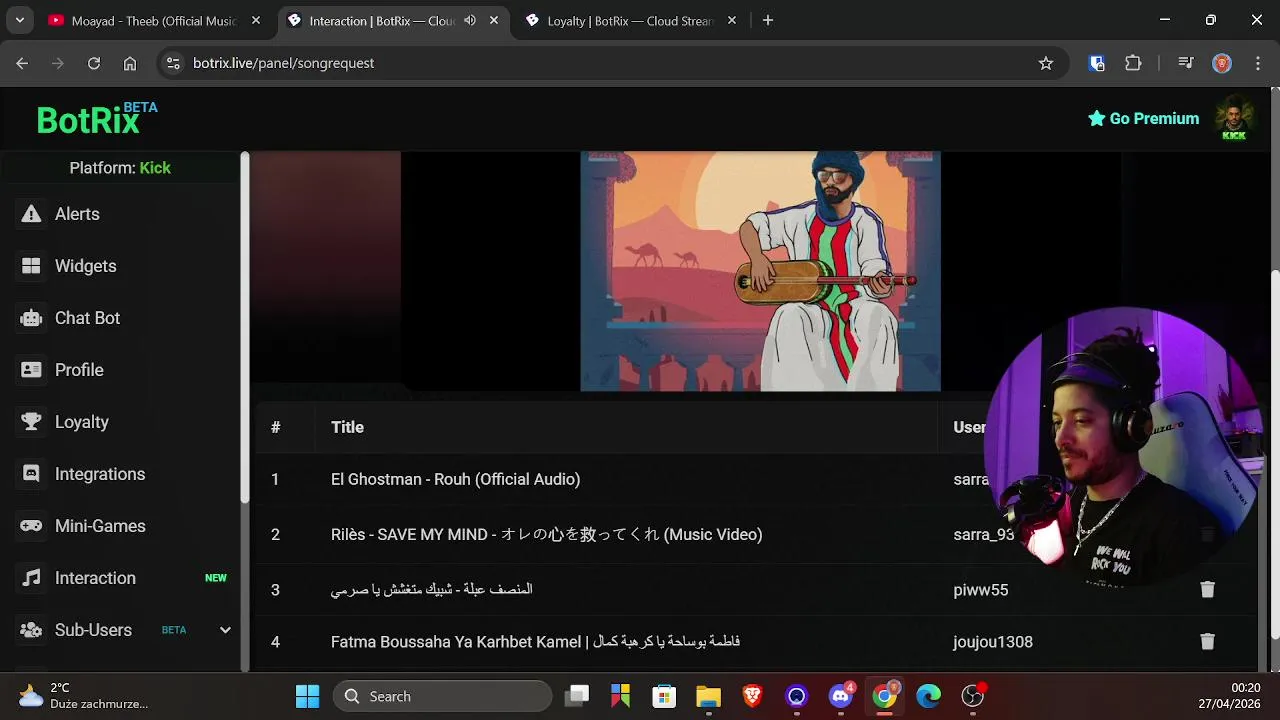
Task: Open a new browser tab
Action: pyautogui.click(x=768, y=20)
